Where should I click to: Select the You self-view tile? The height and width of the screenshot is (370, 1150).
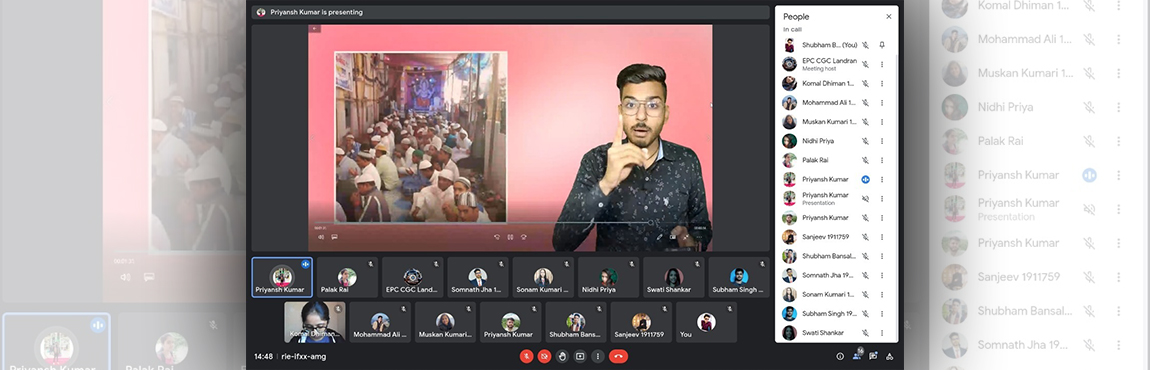707,322
